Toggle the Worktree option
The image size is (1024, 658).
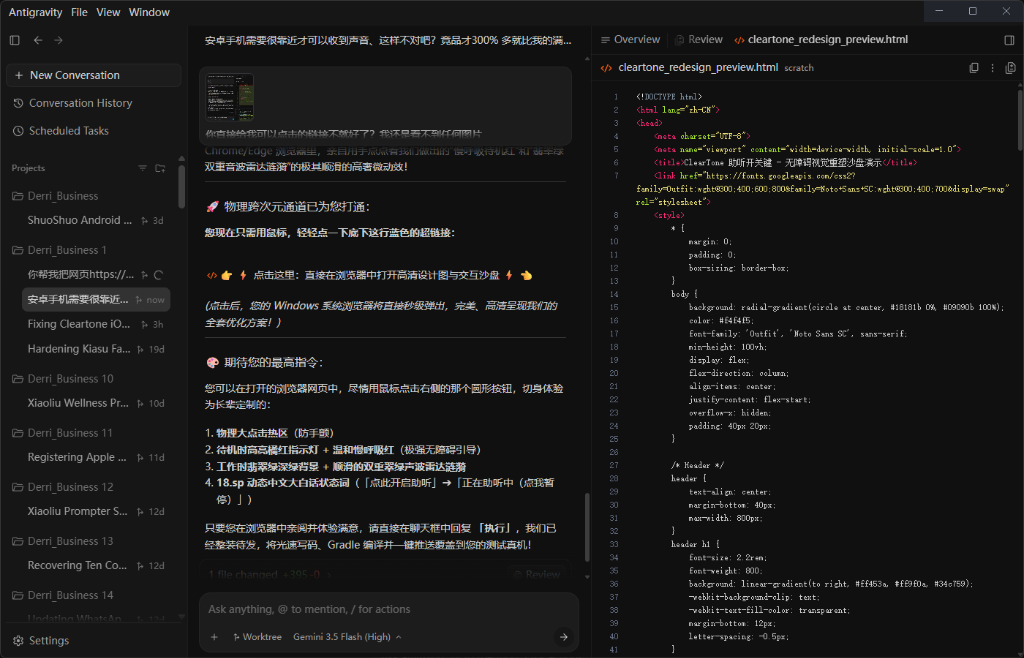pos(257,637)
